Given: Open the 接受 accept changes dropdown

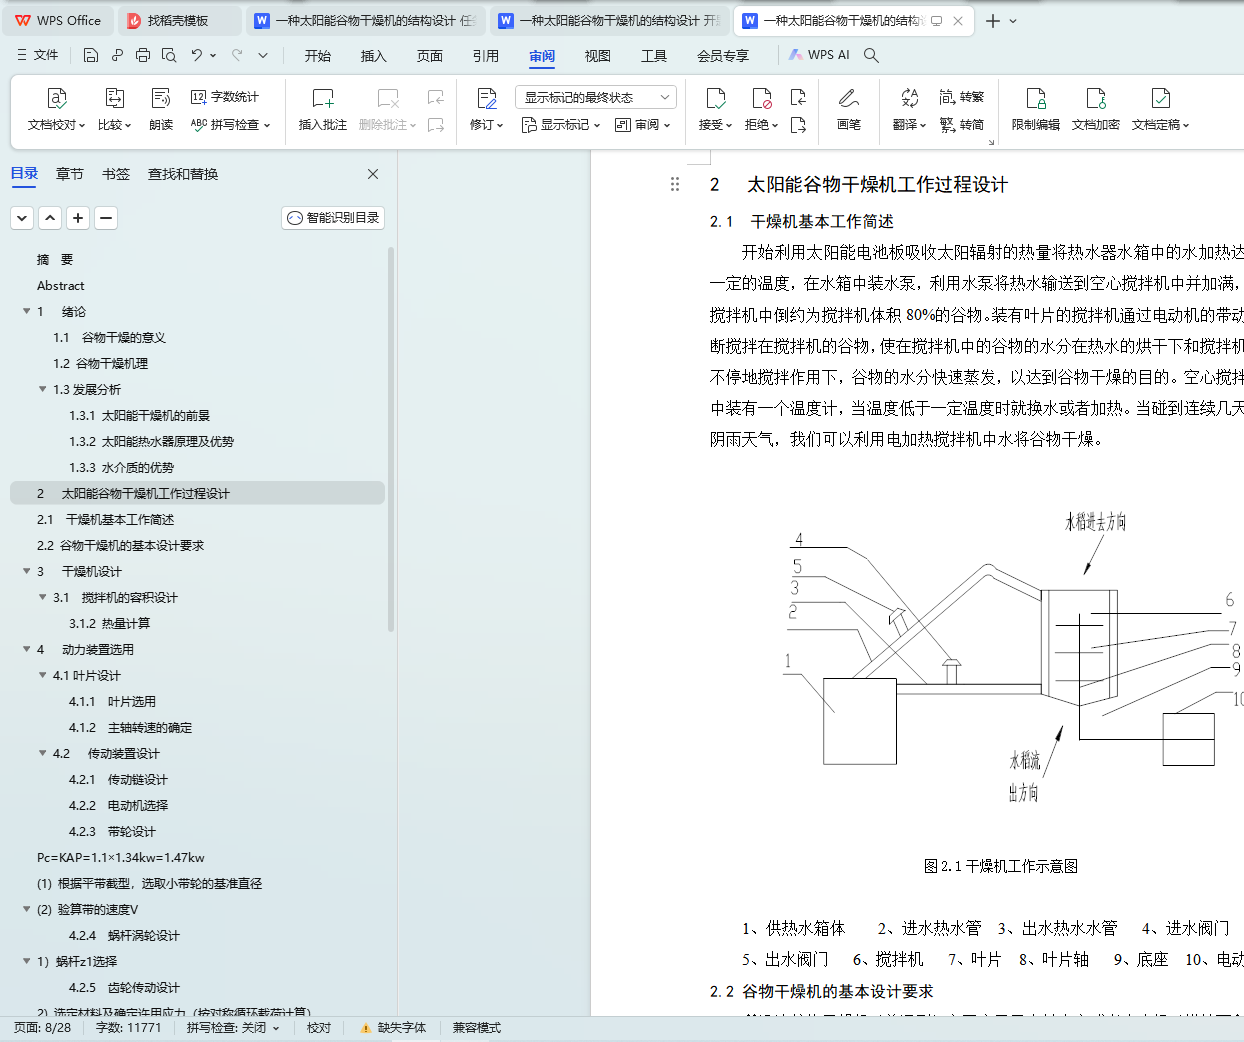Looking at the screenshot, I should click(715, 110).
